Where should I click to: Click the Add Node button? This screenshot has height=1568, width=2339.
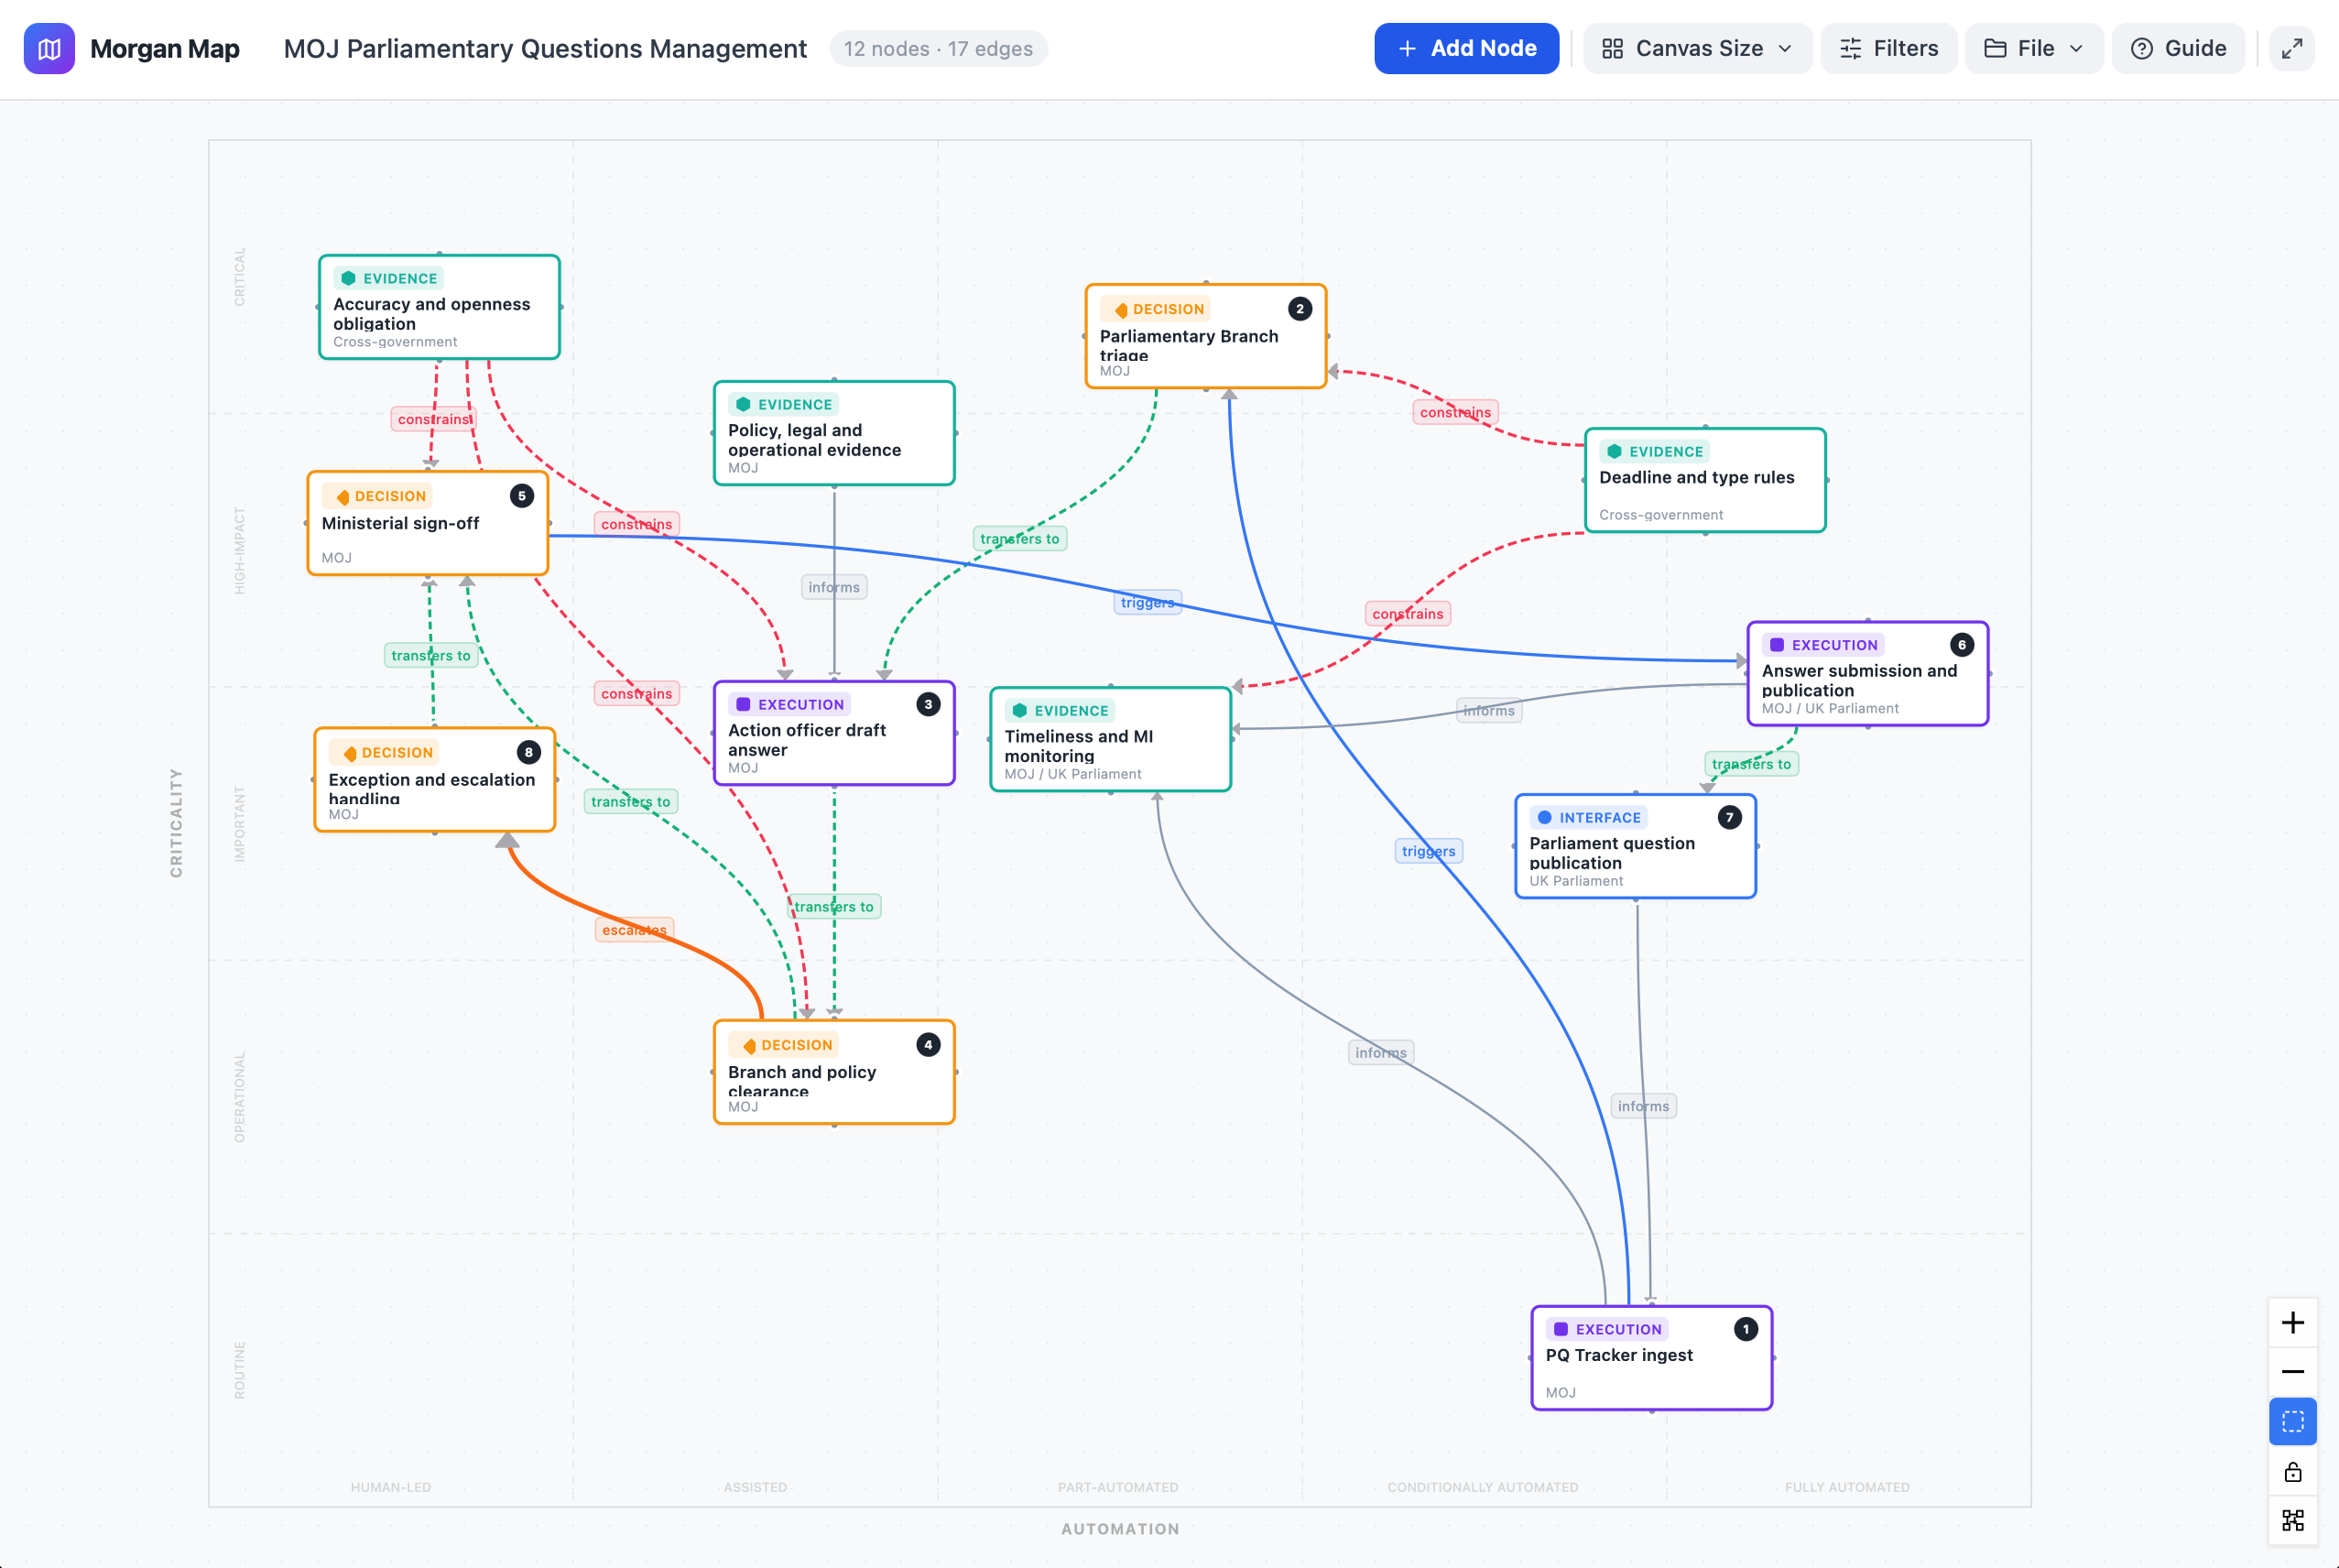(1466, 48)
